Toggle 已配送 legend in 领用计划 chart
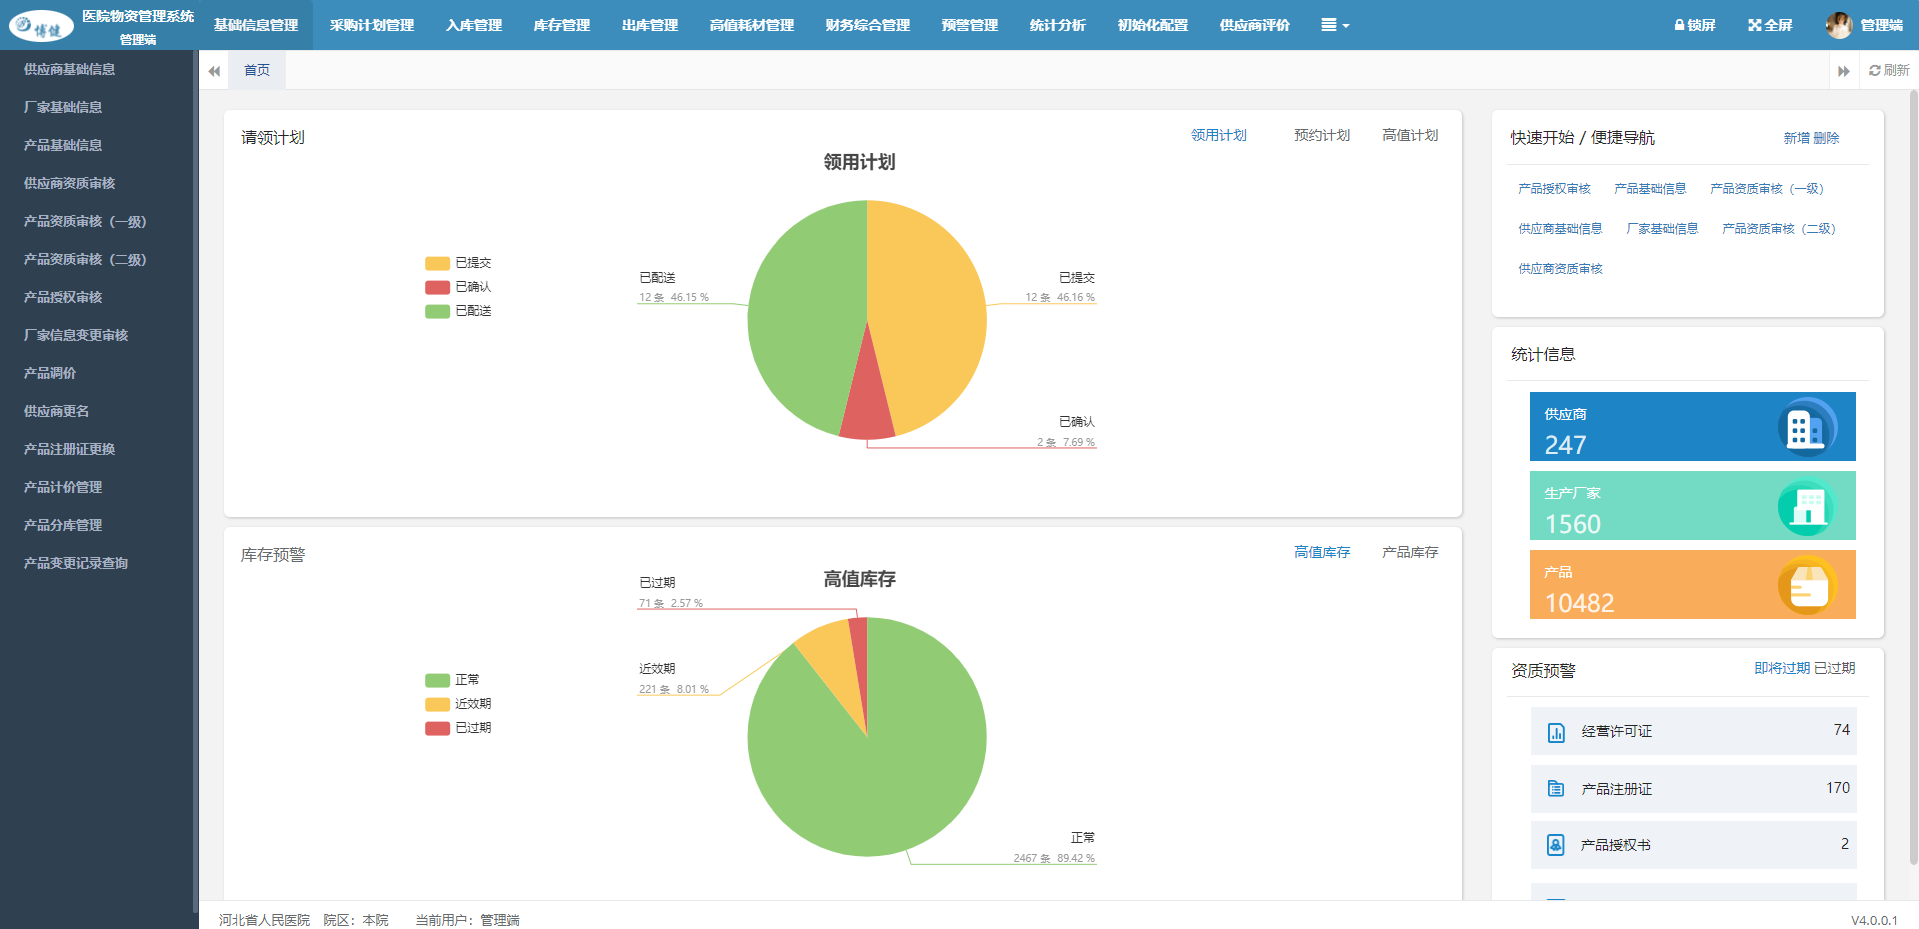The image size is (1919, 929). click(x=458, y=311)
